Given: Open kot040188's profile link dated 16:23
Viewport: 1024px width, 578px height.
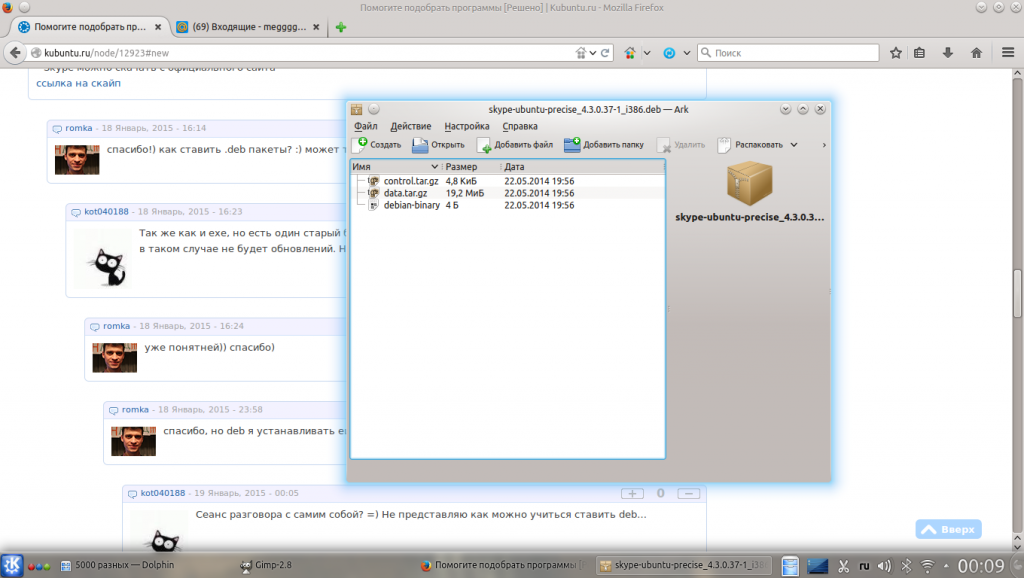Looking at the screenshot, I should pyautogui.click(x=106, y=212).
